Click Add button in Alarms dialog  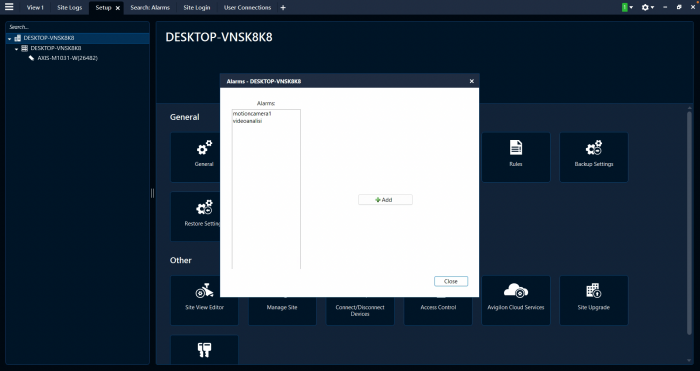coord(385,200)
